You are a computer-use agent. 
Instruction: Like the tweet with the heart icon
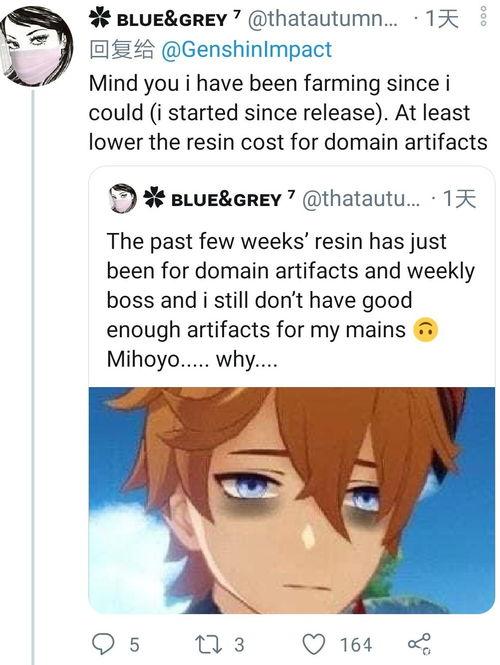[x=314, y=644]
